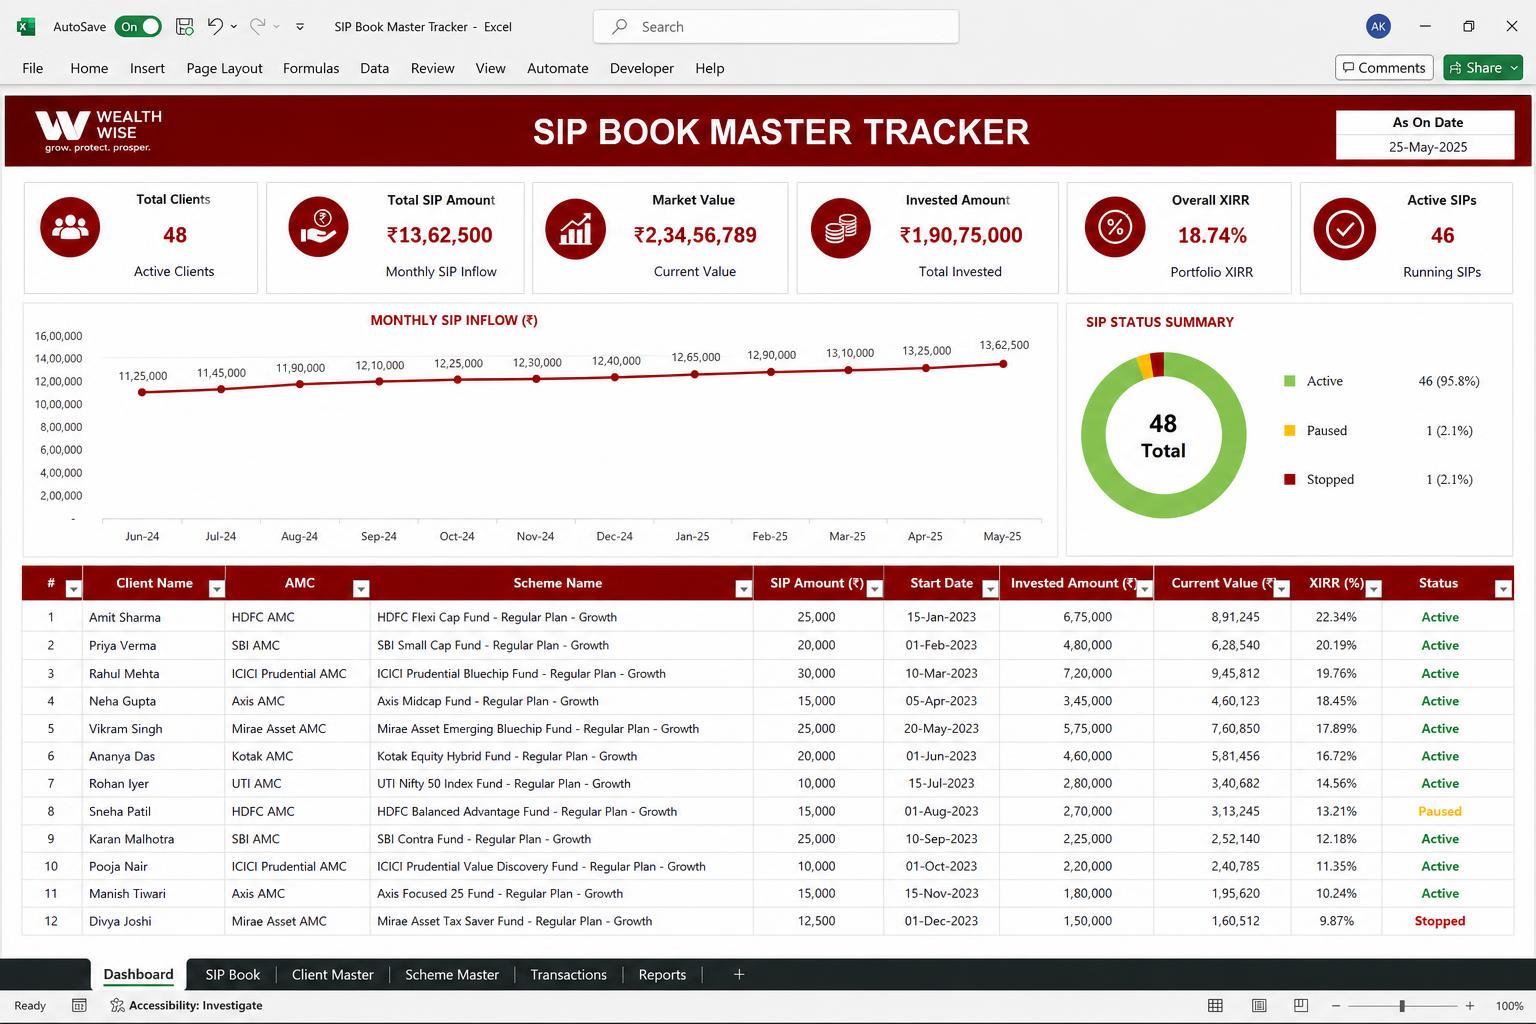Open the Insert ribbon tab
1536x1024 pixels.
coord(147,68)
